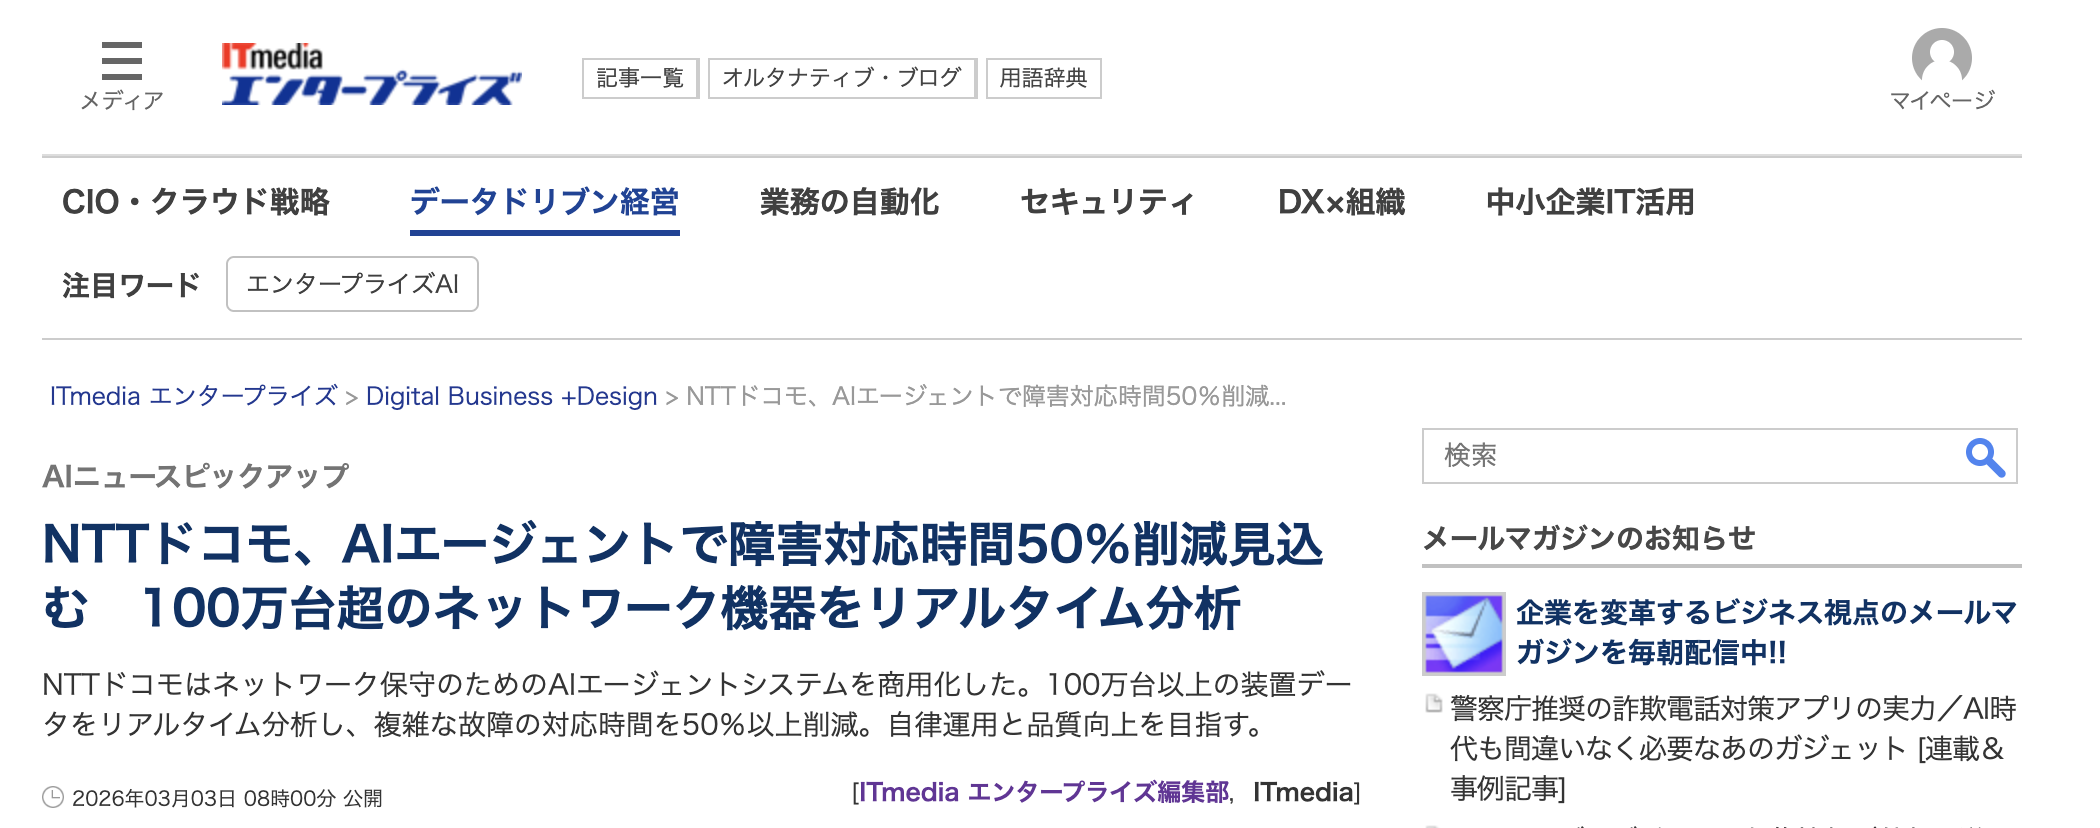
Task: Click ITmedia エンタープライズ breadcrumb link
Action: [x=193, y=396]
